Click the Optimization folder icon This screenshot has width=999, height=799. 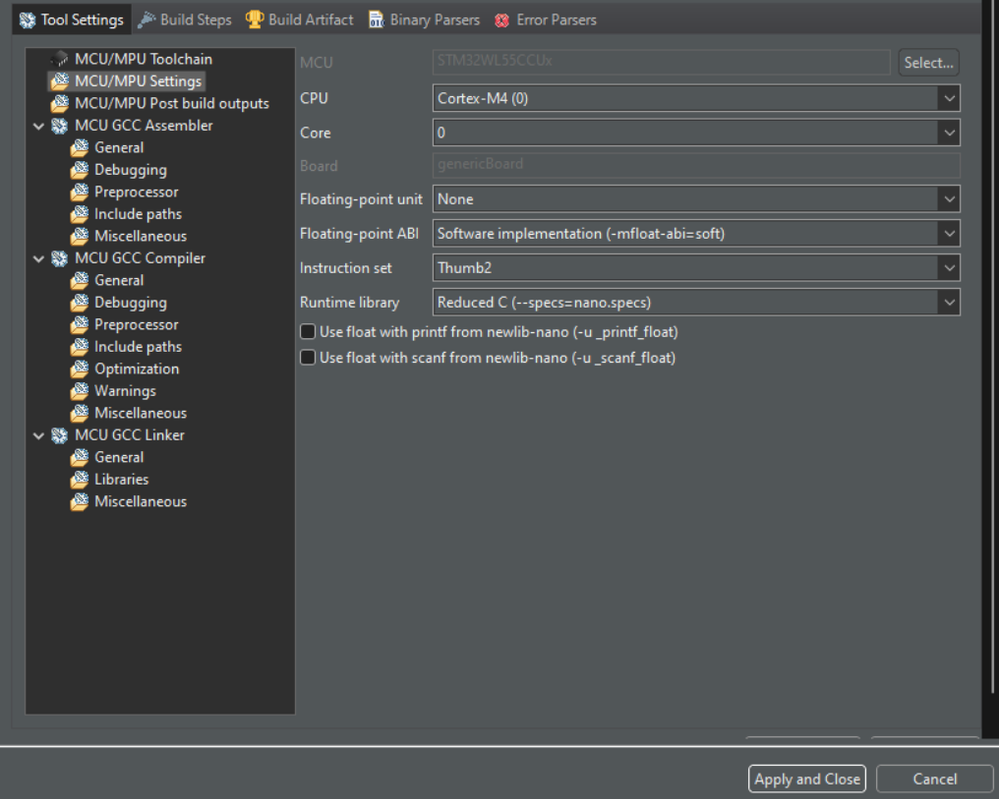(x=80, y=369)
